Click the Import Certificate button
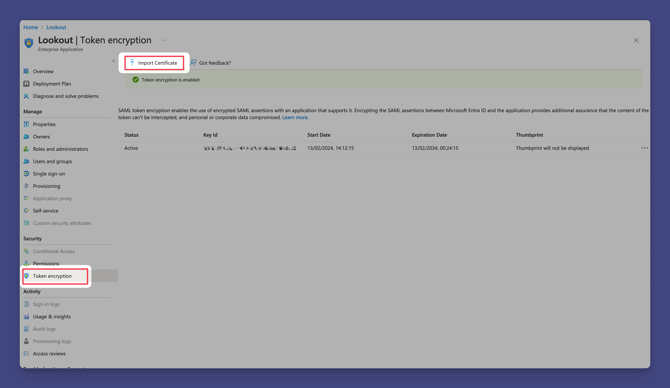This screenshot has height=388, width=670. (x=154, y=63)
